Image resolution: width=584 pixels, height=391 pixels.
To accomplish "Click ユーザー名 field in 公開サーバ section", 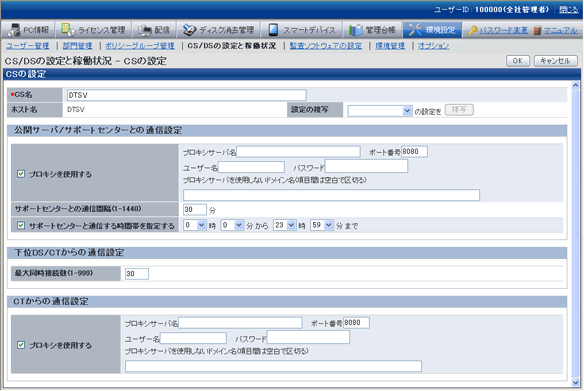I will (x=251, y=167).
